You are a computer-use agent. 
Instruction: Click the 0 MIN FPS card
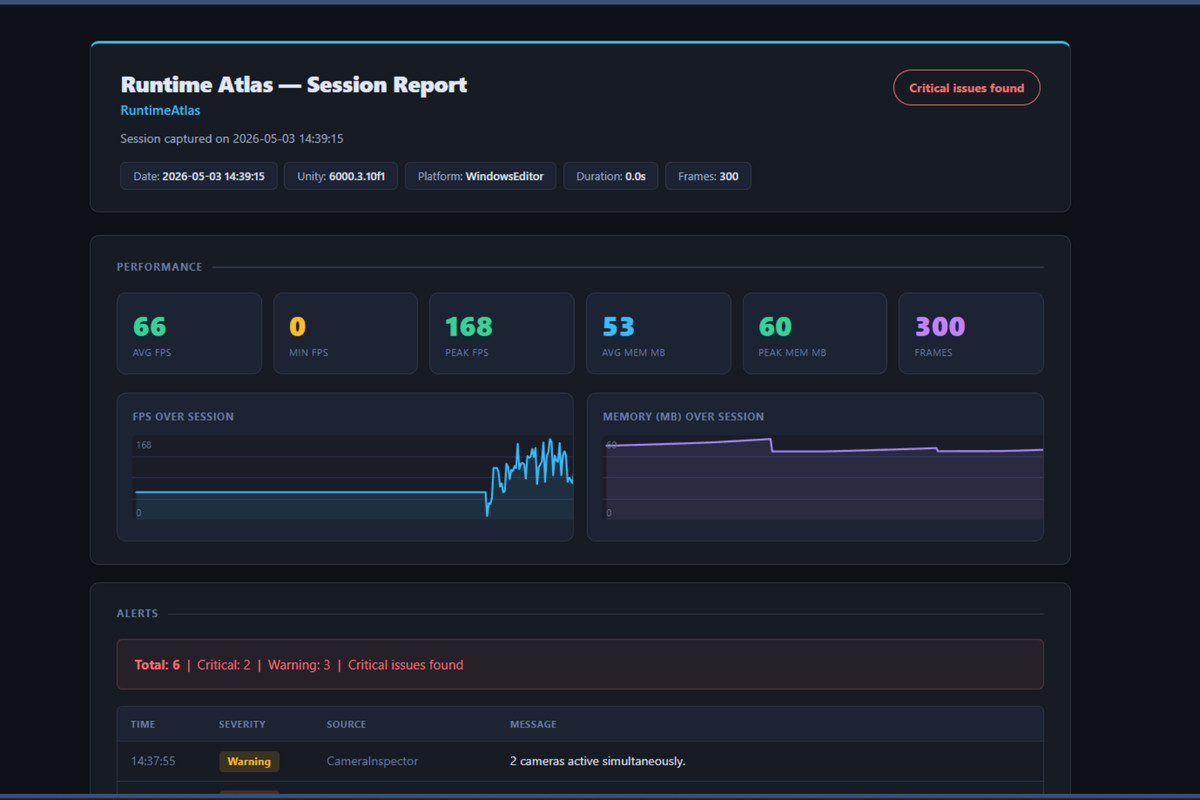(345, 333)
